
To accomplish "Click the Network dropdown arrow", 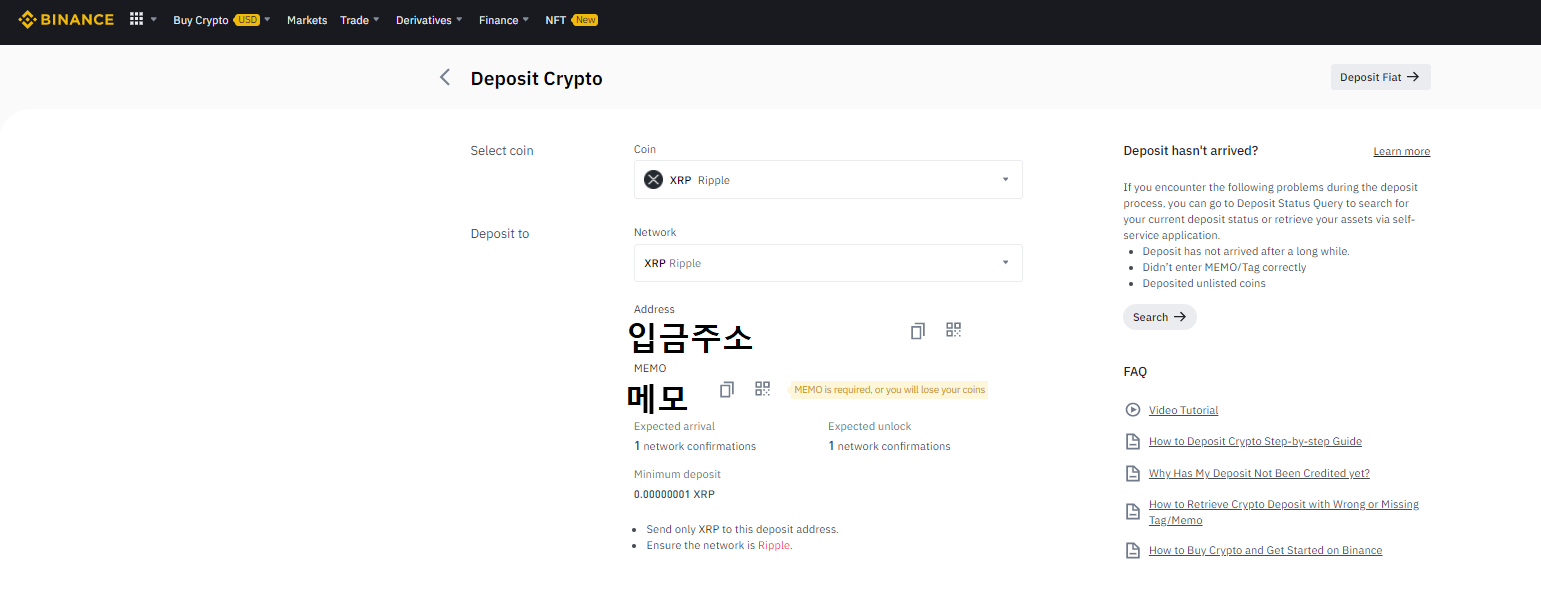I will [1005, 263].
